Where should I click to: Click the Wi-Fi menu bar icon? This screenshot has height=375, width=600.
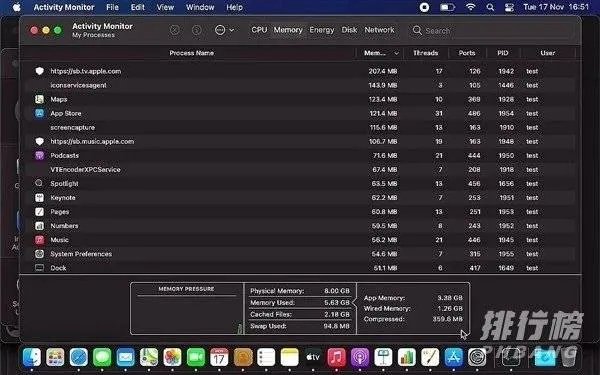pos(471,7)
